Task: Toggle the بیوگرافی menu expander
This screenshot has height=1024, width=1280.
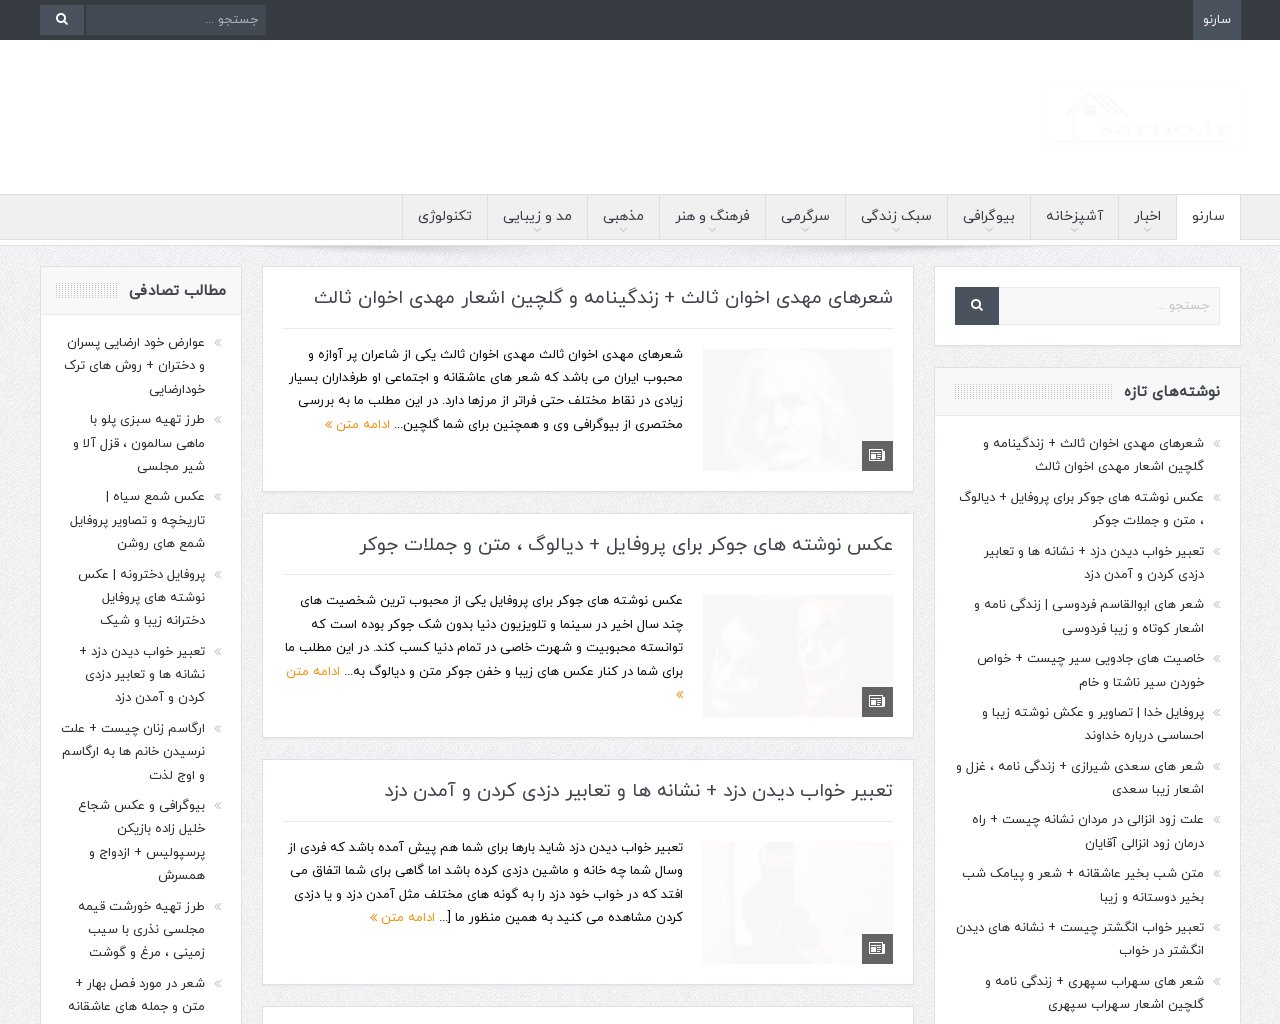Action: [x=989, y=229]
